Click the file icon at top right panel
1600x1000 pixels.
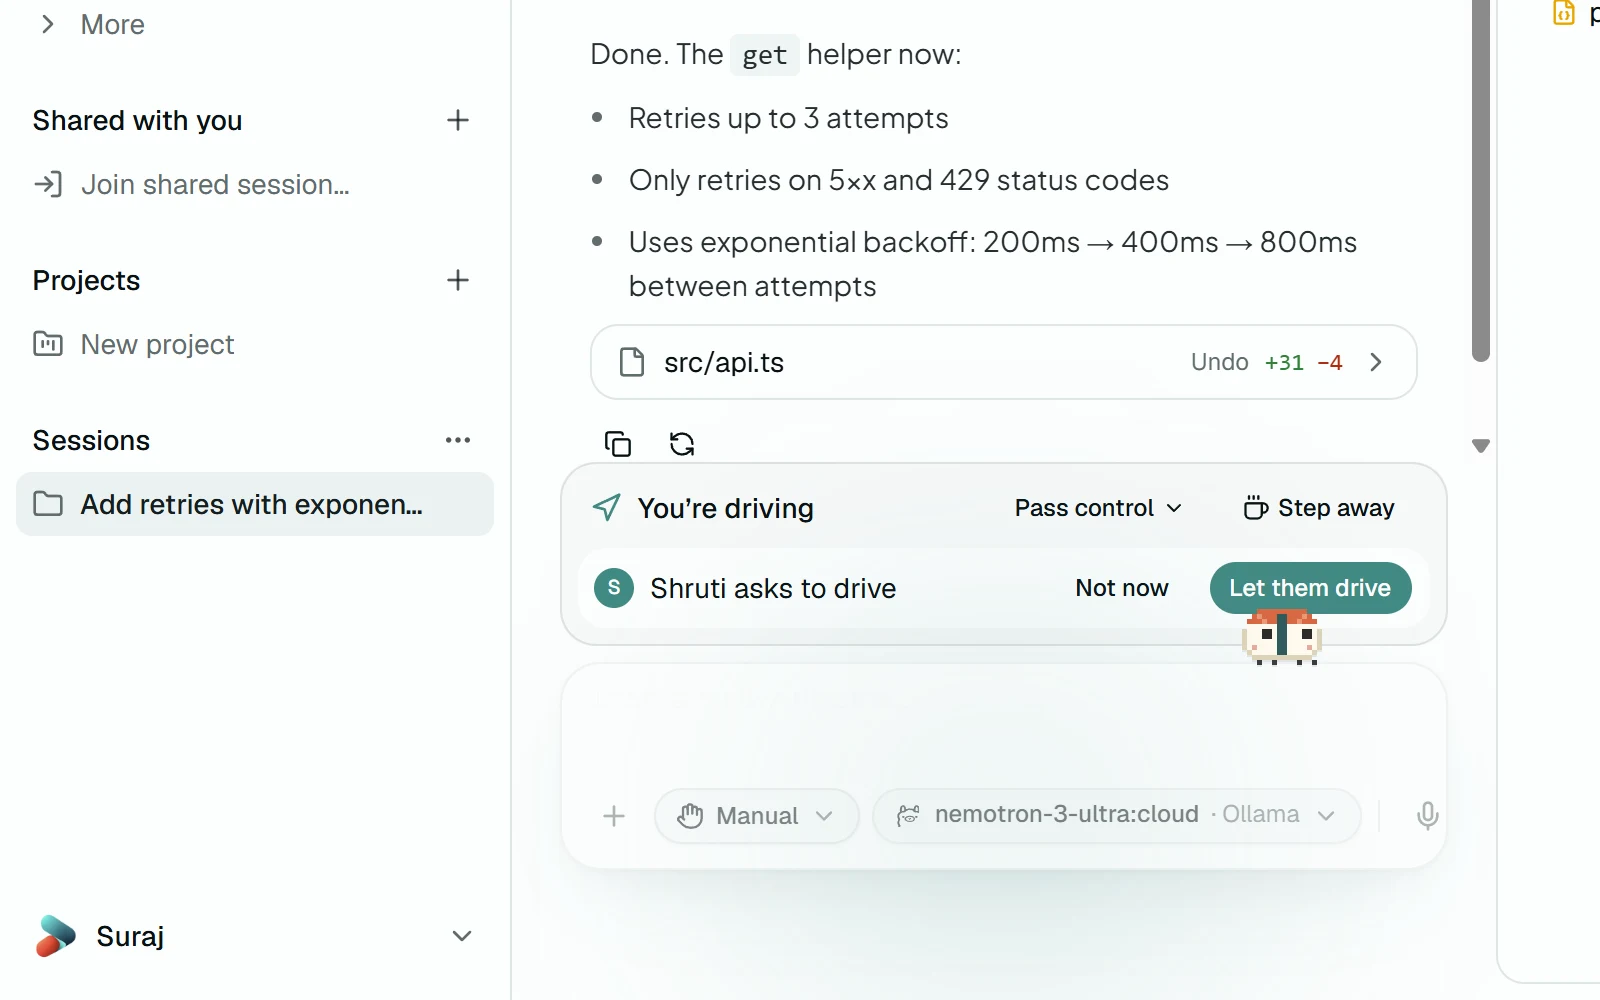click(1563, 13)
